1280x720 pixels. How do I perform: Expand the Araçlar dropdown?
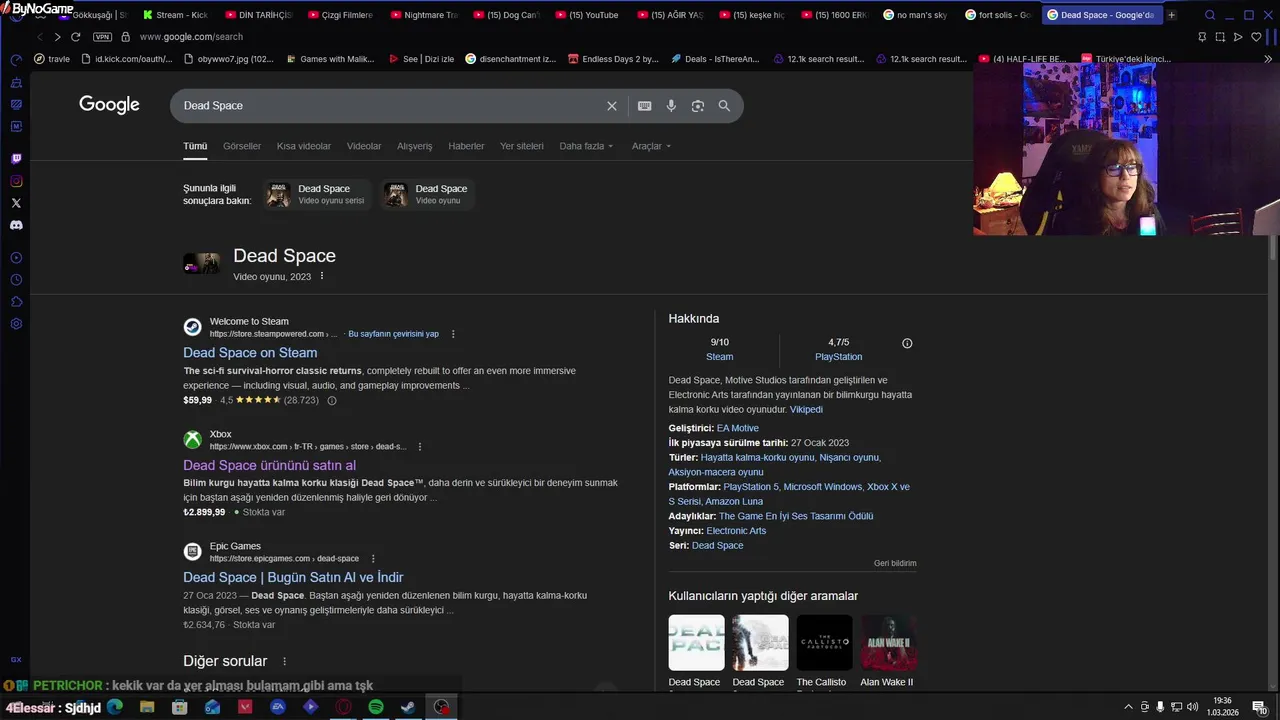(651, 146)
